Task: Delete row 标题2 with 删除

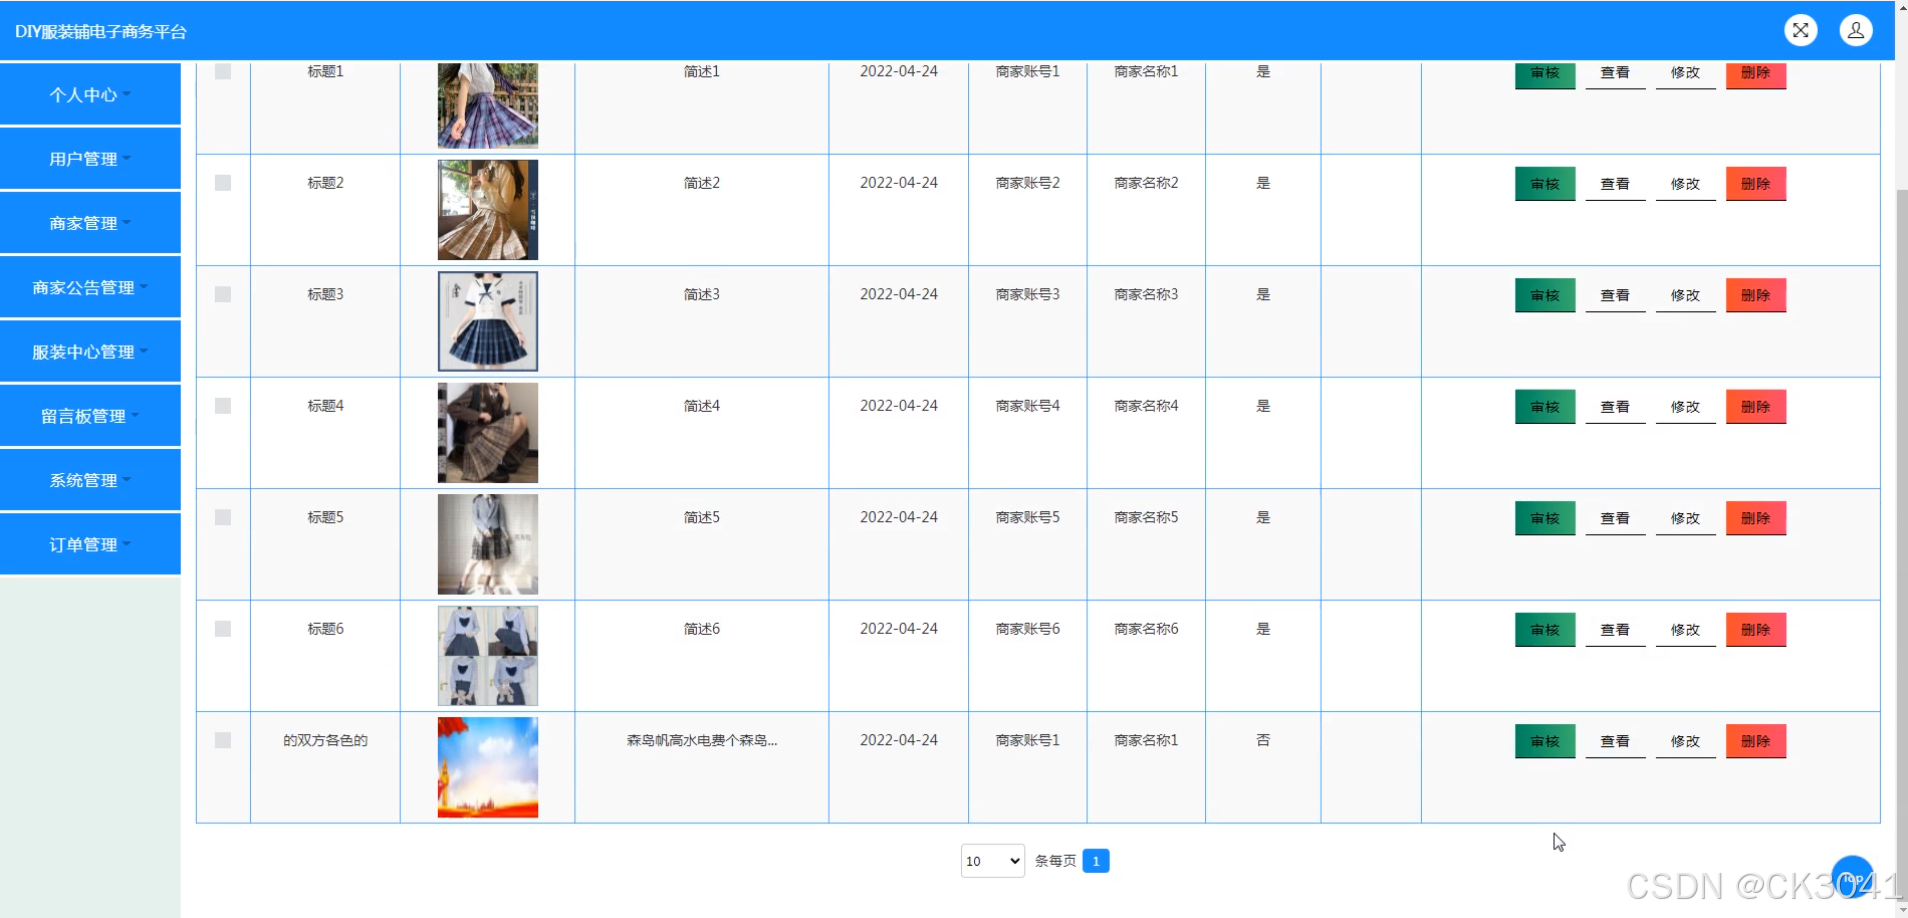Action: [x=1756, y=184]
